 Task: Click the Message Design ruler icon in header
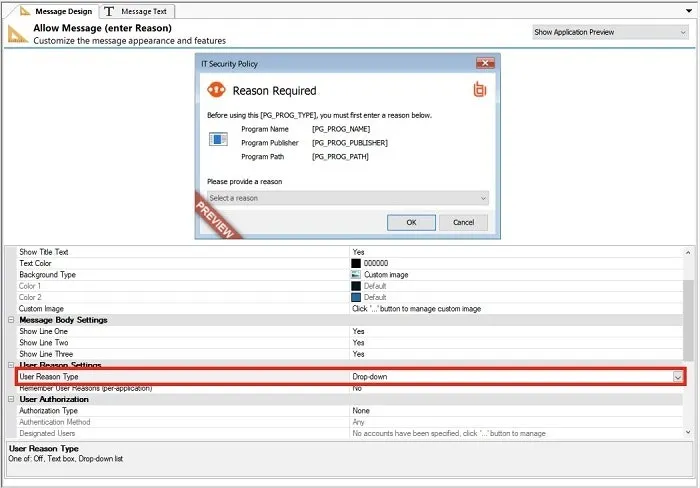click(17, 34)
